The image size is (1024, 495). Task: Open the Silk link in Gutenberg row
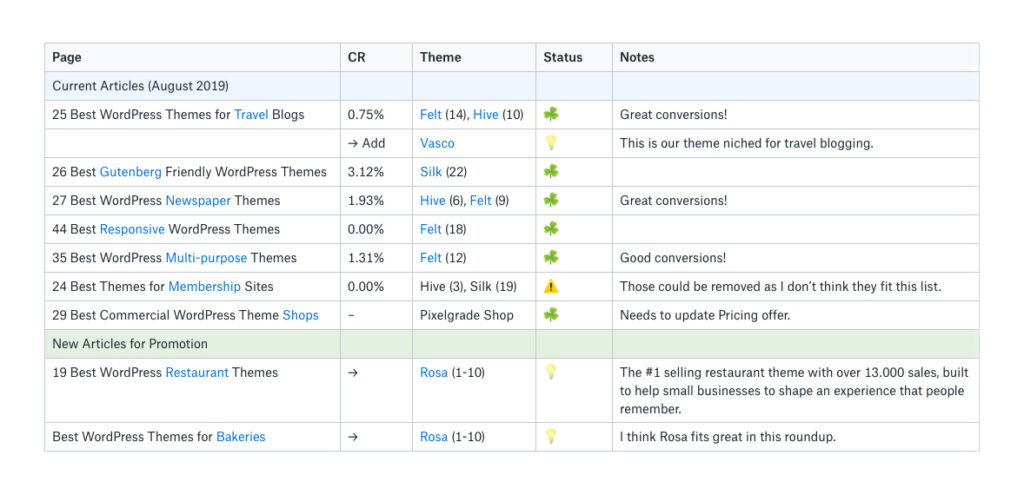click(x=431, y=172)
